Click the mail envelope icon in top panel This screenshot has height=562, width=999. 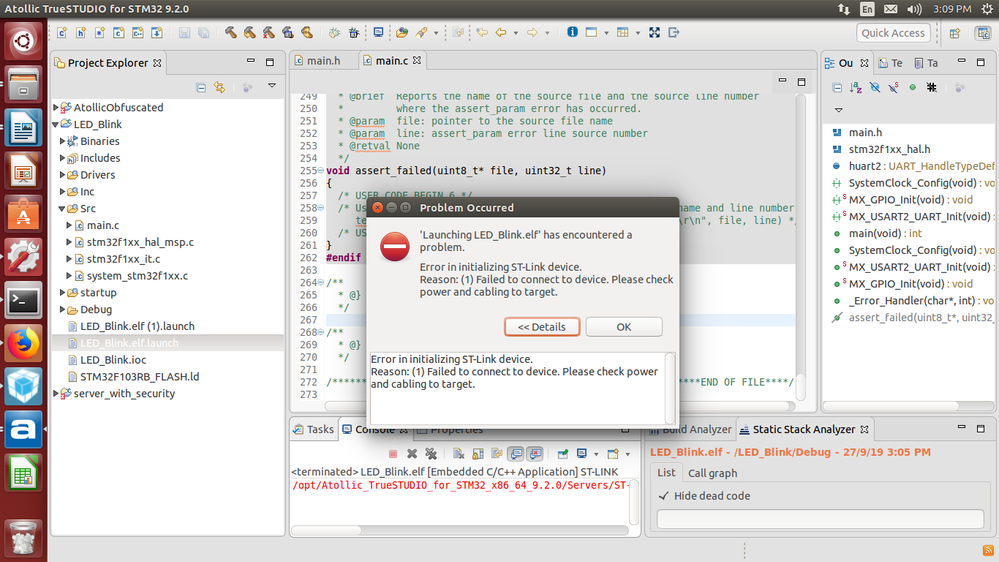[x=891, y=9]
